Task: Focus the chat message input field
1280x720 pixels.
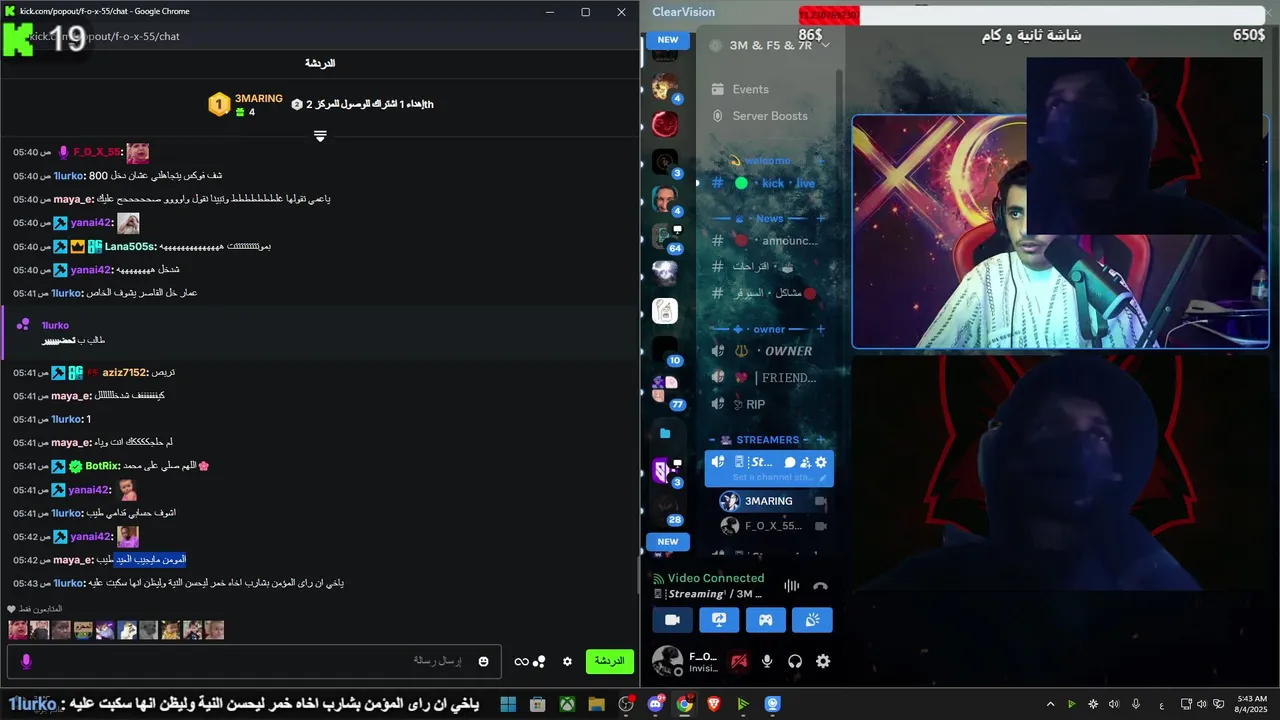Action: point(254,661)
